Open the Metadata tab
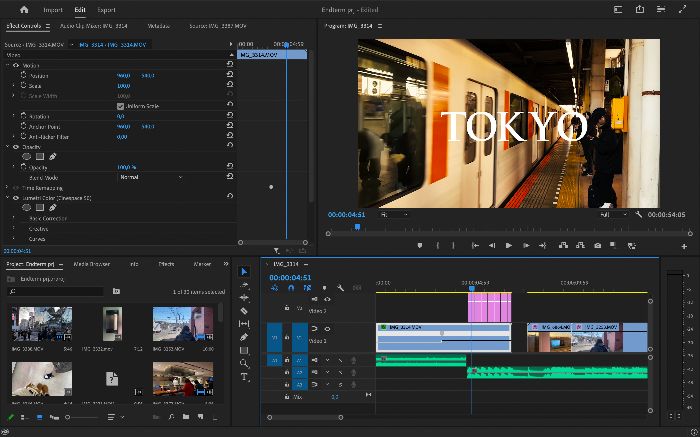This screenshot has height=437, width=700. 158,26
